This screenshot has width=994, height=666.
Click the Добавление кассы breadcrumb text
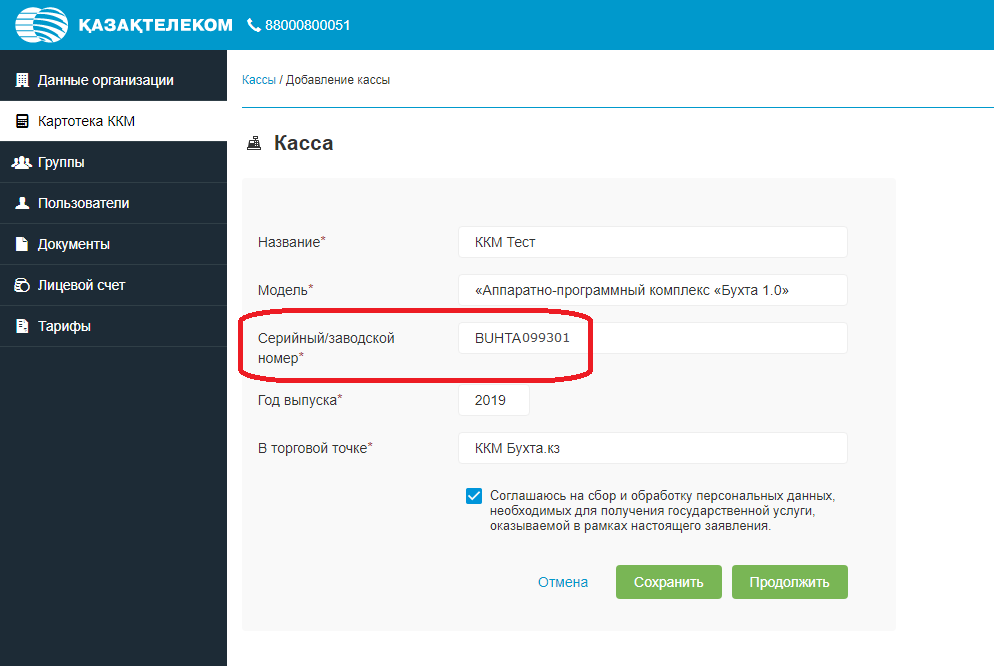tap(338, 80)
